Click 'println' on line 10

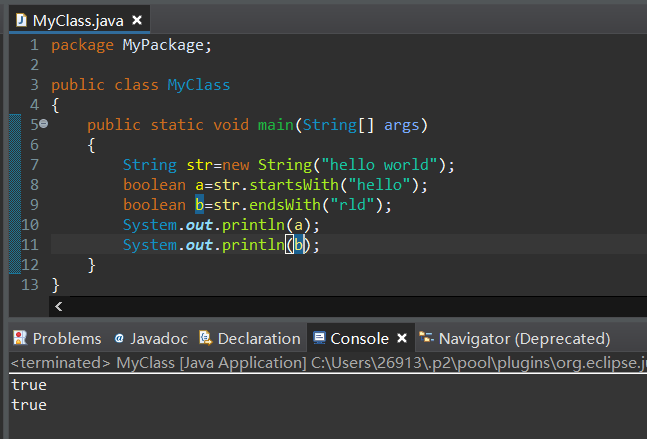point(253,225)
